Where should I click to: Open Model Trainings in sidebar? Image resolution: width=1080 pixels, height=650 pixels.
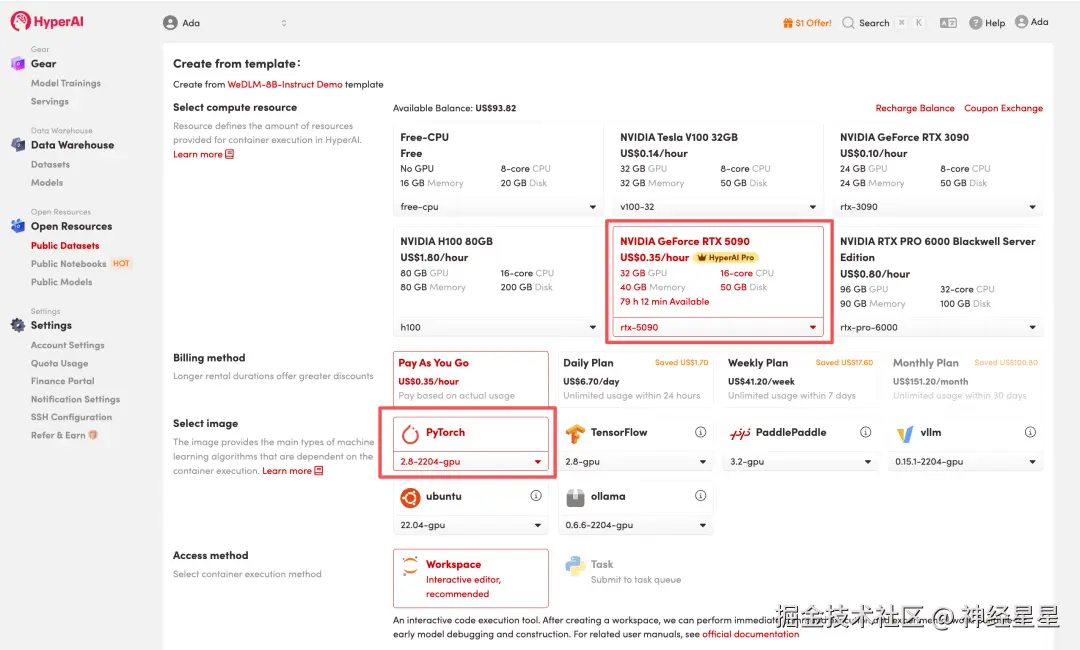[65, 83]
